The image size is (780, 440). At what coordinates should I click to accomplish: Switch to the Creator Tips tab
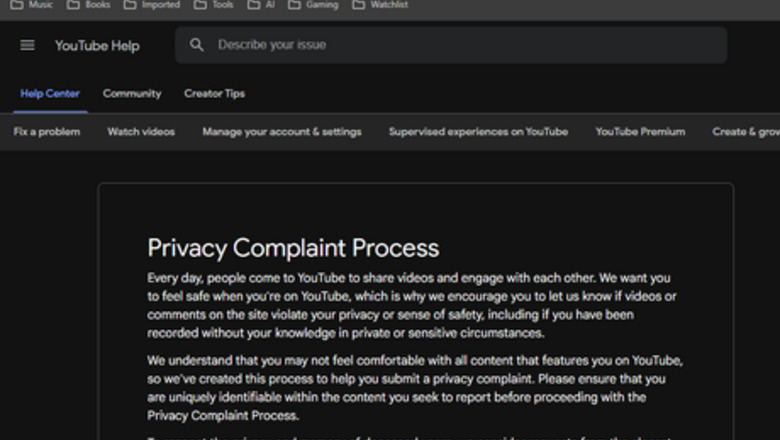pos(214,94)
